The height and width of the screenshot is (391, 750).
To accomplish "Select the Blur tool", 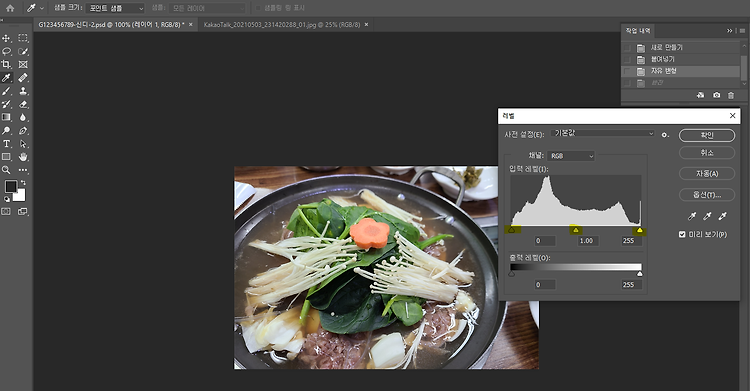I will [22, 117].
